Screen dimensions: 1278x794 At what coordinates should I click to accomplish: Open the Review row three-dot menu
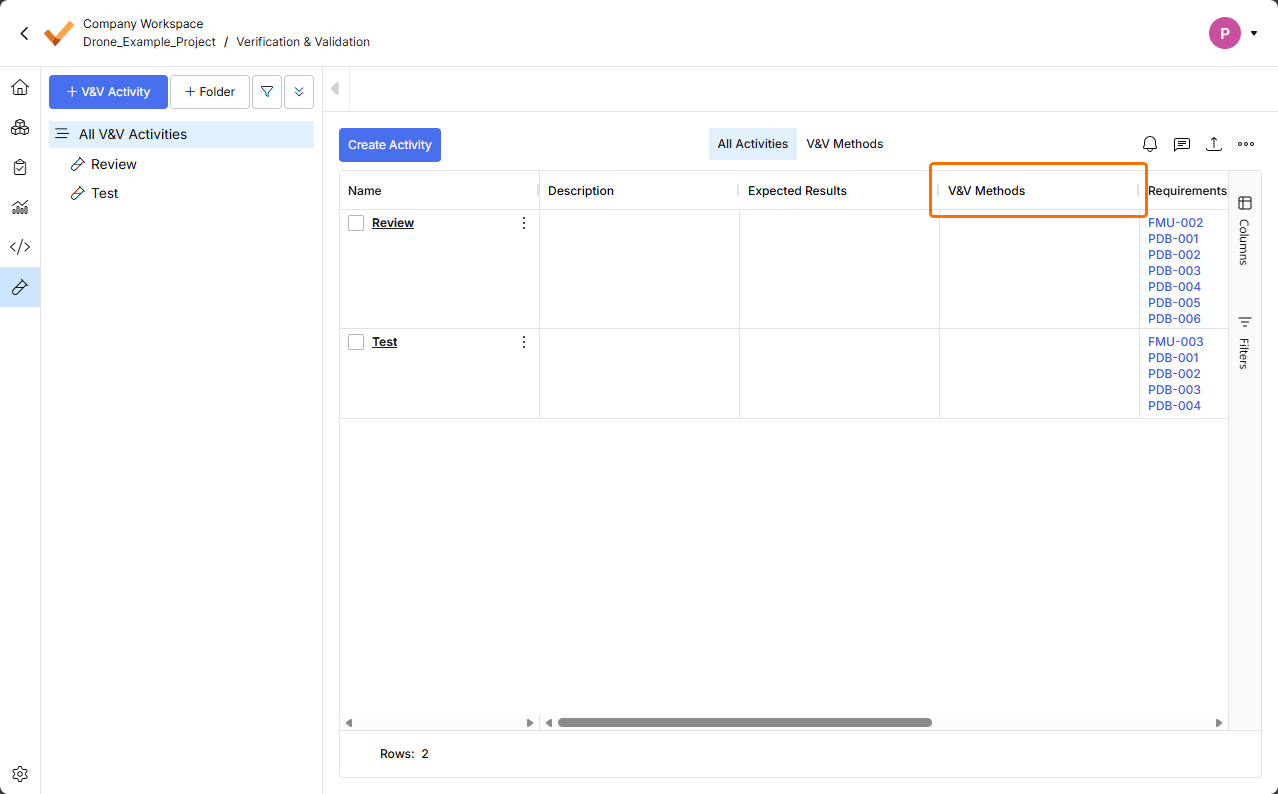[524, 223]
